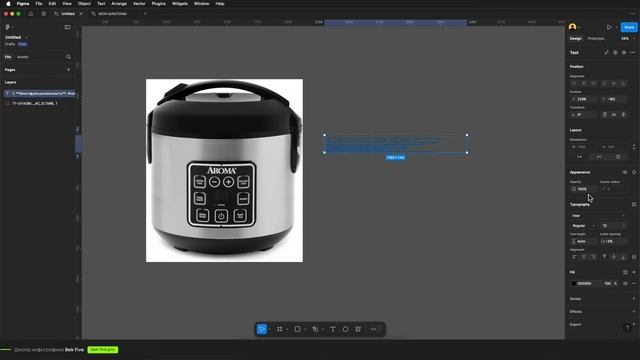Search layers with the magnifier icon

tap(68, 57)
